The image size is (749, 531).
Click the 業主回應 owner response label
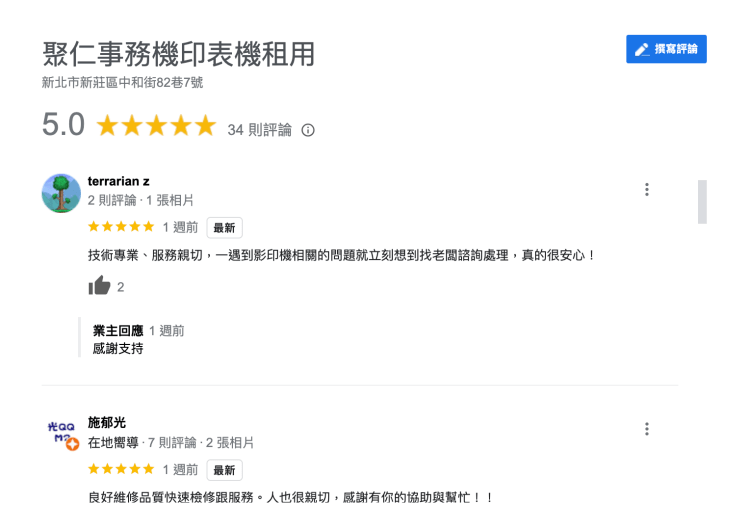[118, 331]
